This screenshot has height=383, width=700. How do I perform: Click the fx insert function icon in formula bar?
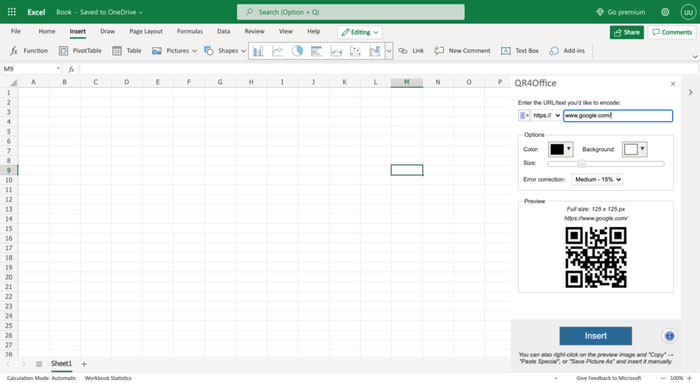click(x=71, y=69)
